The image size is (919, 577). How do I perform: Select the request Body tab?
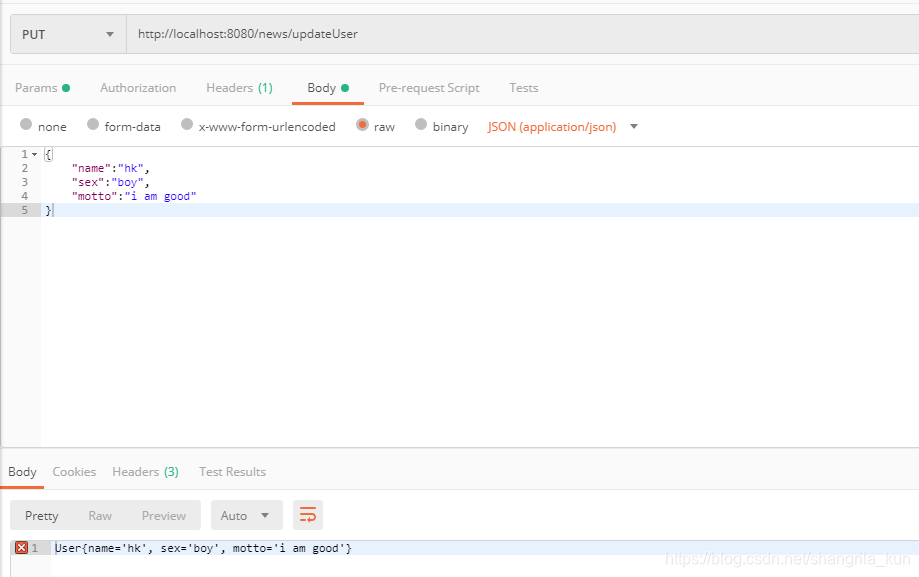(x=328, y=88)
